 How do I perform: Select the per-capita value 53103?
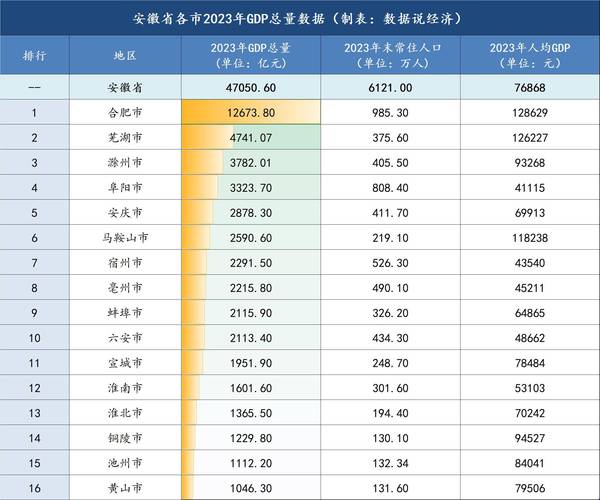pyautogui.click(x=530, y=388)
